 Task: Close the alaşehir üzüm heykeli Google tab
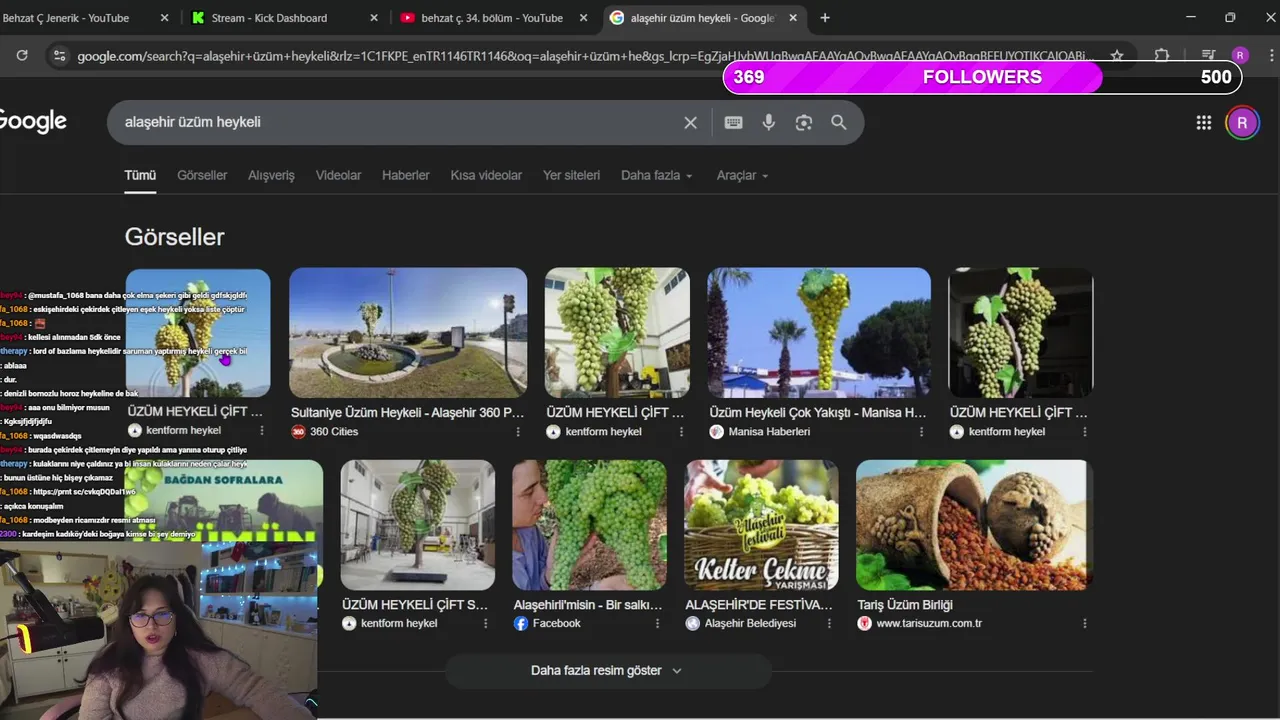click(x=793, y=18)
